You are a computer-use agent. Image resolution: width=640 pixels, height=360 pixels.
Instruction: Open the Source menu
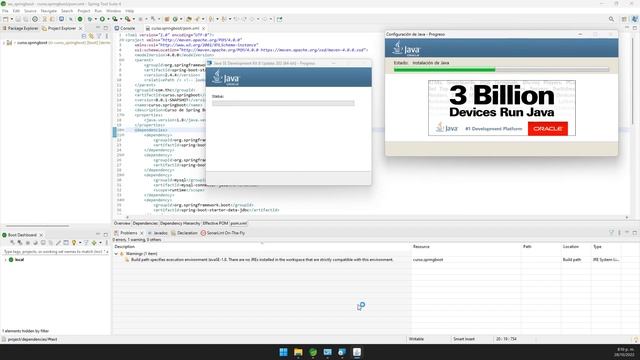(x=30, y=11)
